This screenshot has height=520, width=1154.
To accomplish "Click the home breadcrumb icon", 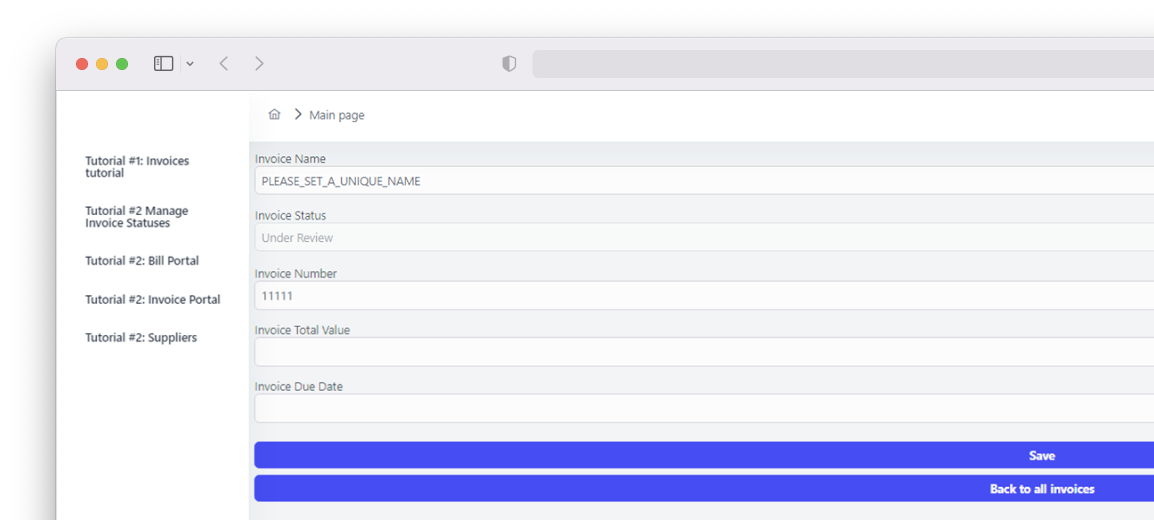I will point(274,115).
